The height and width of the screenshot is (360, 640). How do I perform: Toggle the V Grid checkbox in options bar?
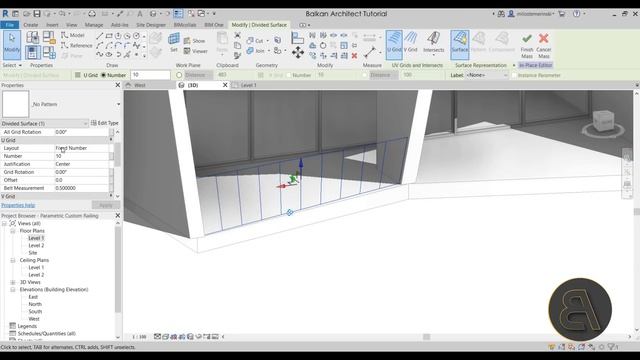(x=260, y=75)
